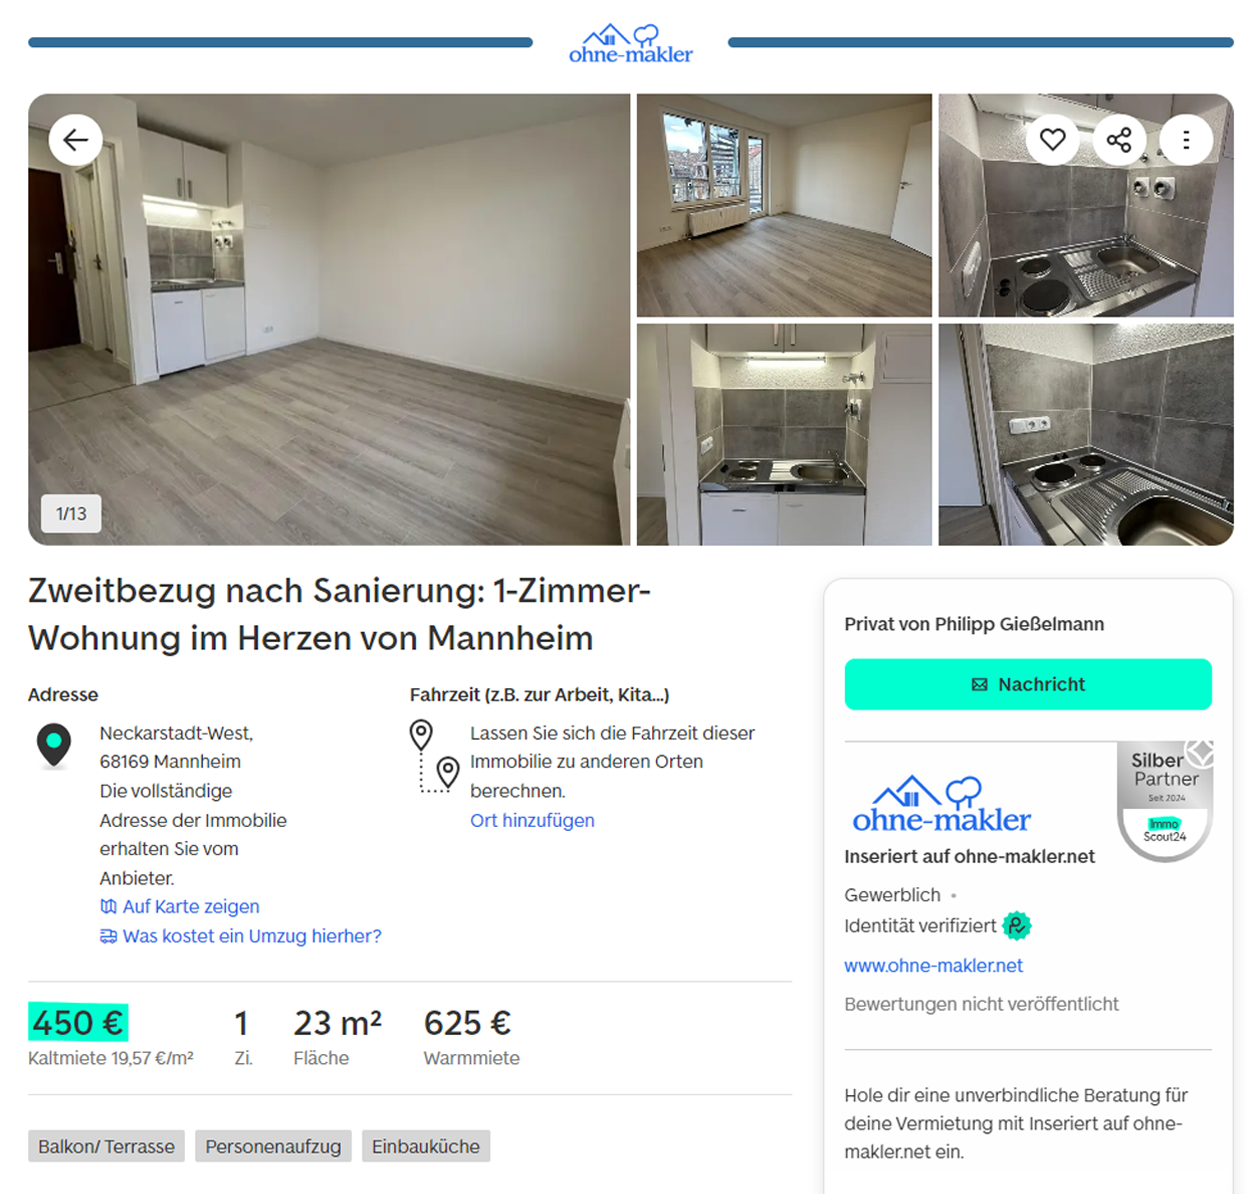Open the three-dot more options menu
1260x1194 pixels.
(1187, 140)
